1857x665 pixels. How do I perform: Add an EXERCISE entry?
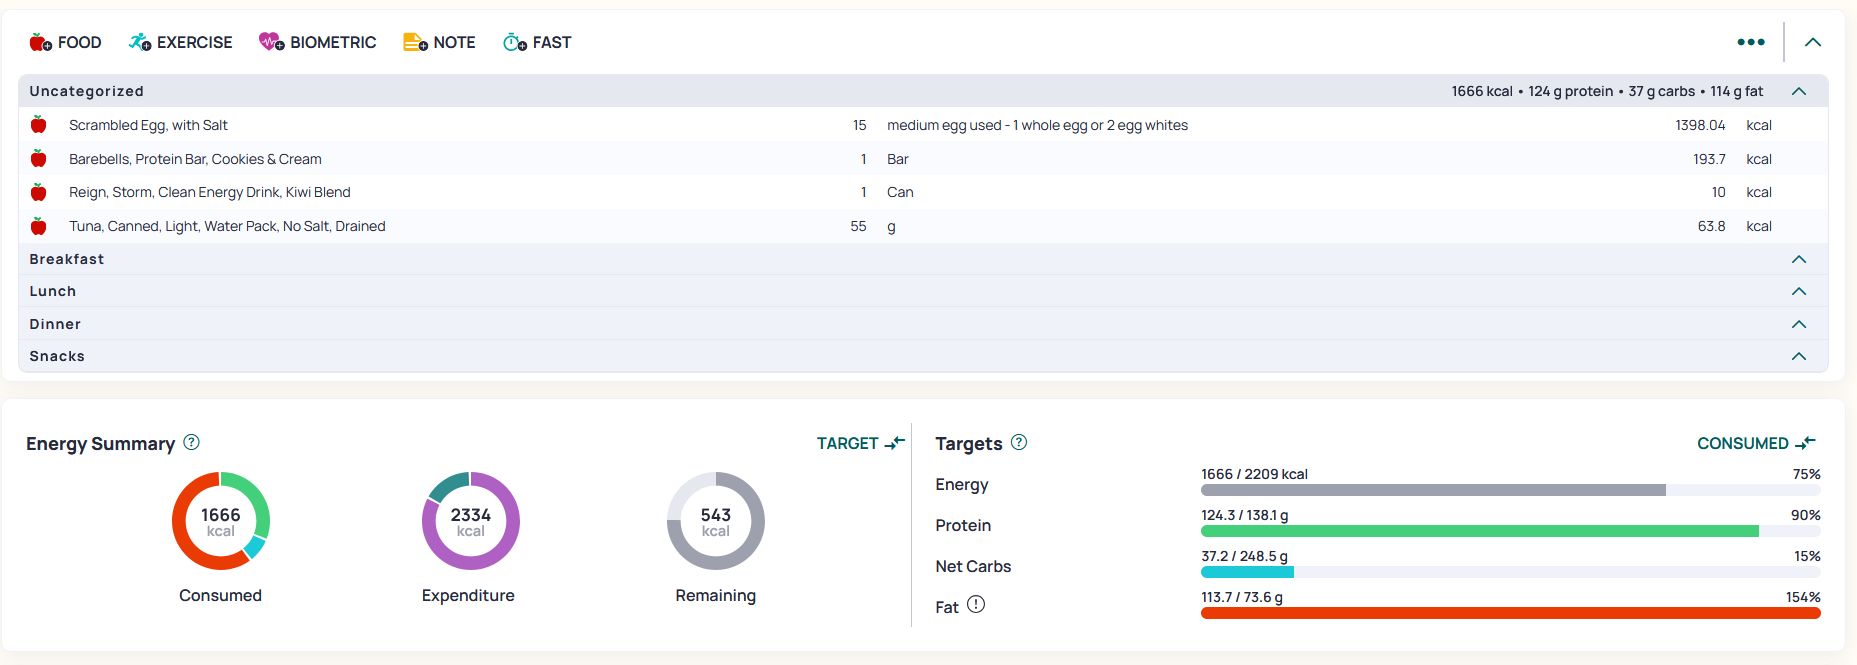181,42
